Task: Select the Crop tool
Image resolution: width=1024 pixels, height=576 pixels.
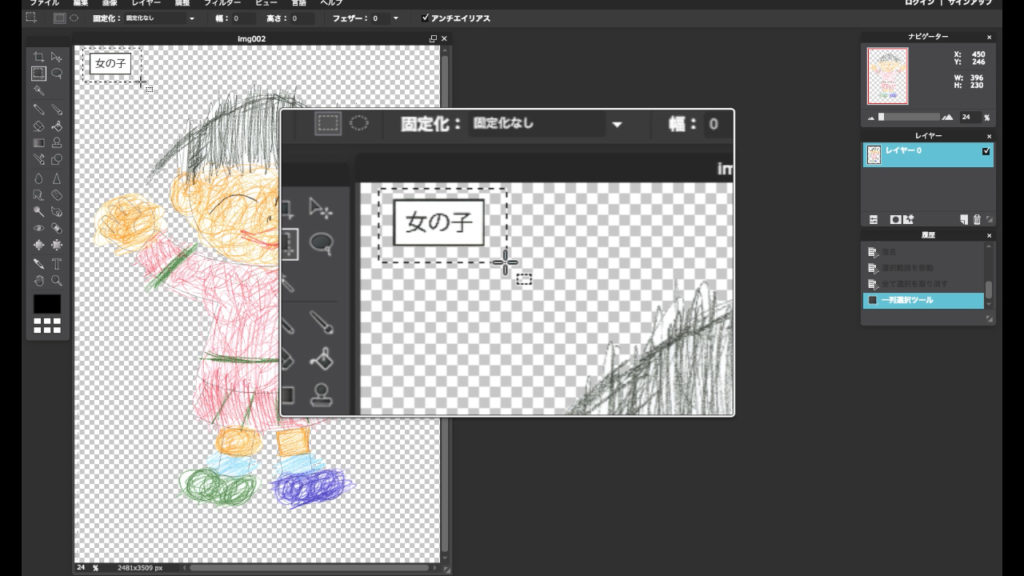Action: pyautogui.click(x=38, y=57)
